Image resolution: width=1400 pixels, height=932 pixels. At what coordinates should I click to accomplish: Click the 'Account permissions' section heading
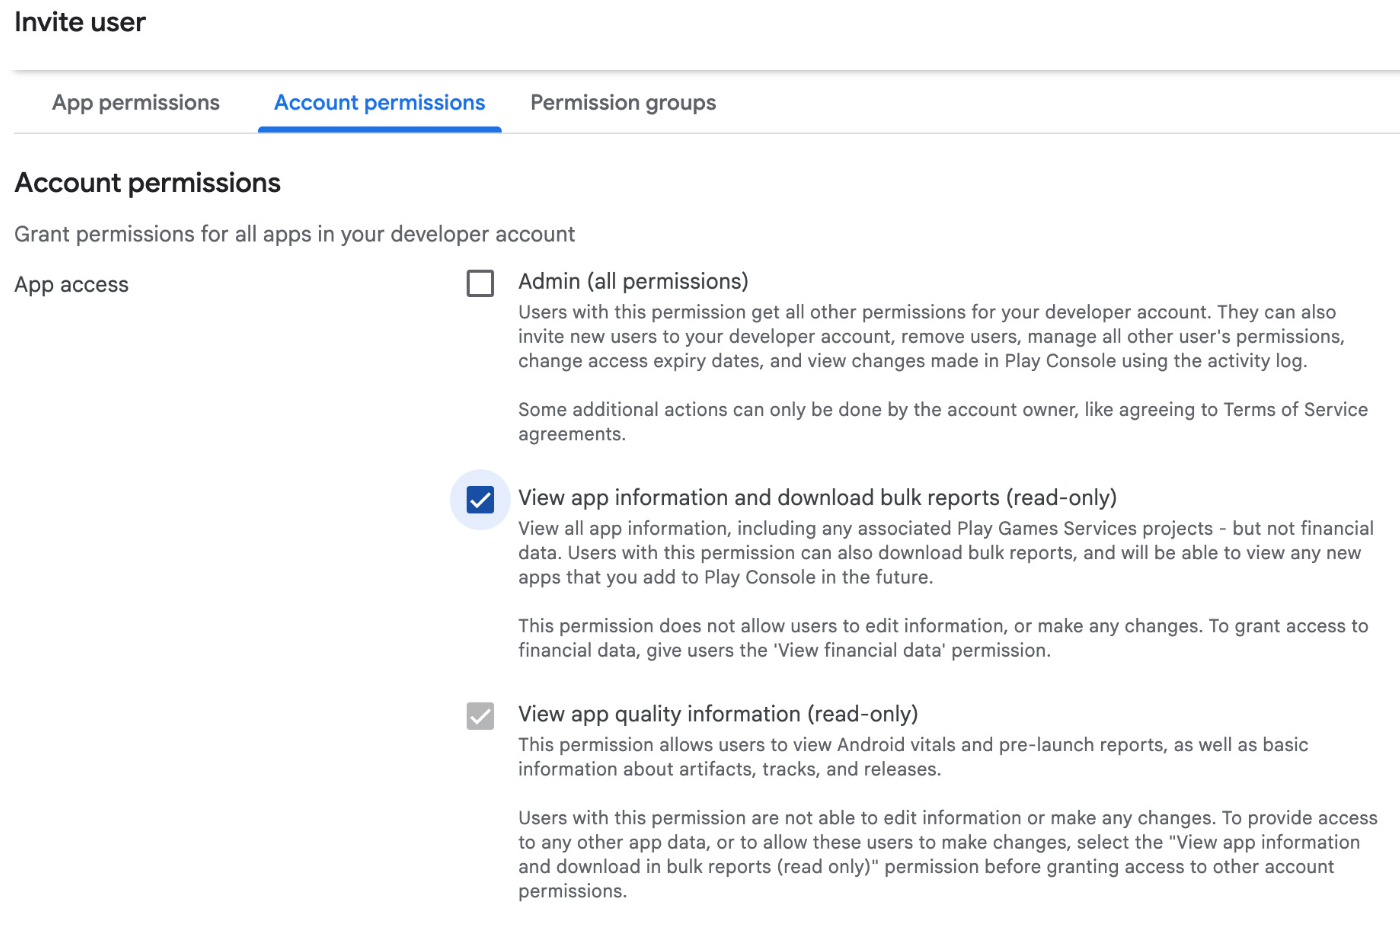147,183
